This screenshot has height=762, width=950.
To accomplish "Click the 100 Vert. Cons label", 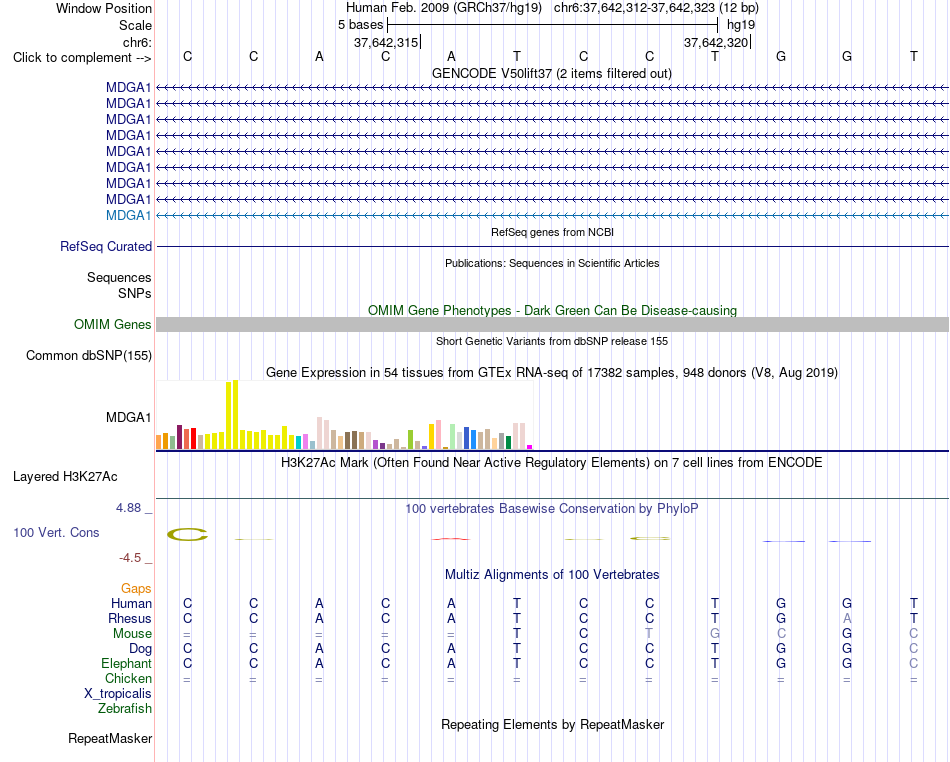I will (x=56, y=532).
